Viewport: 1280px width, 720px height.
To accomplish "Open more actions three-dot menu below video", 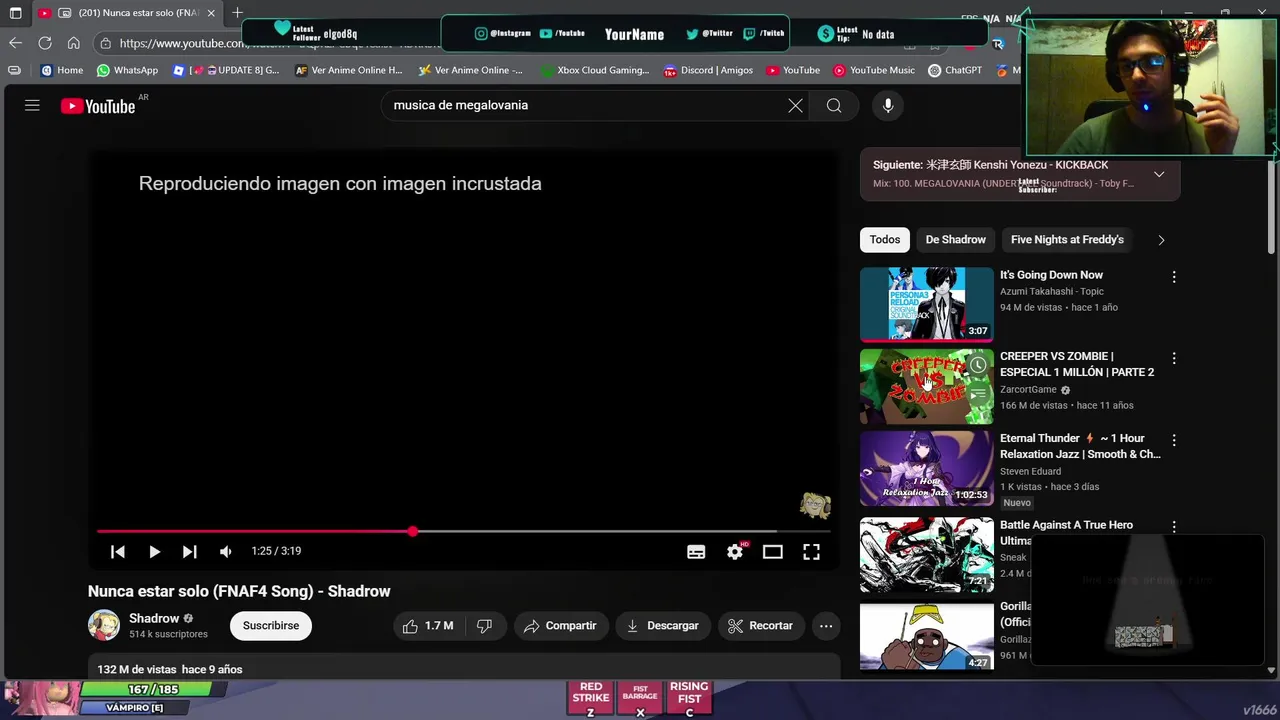I will click(x=826, y=626).
